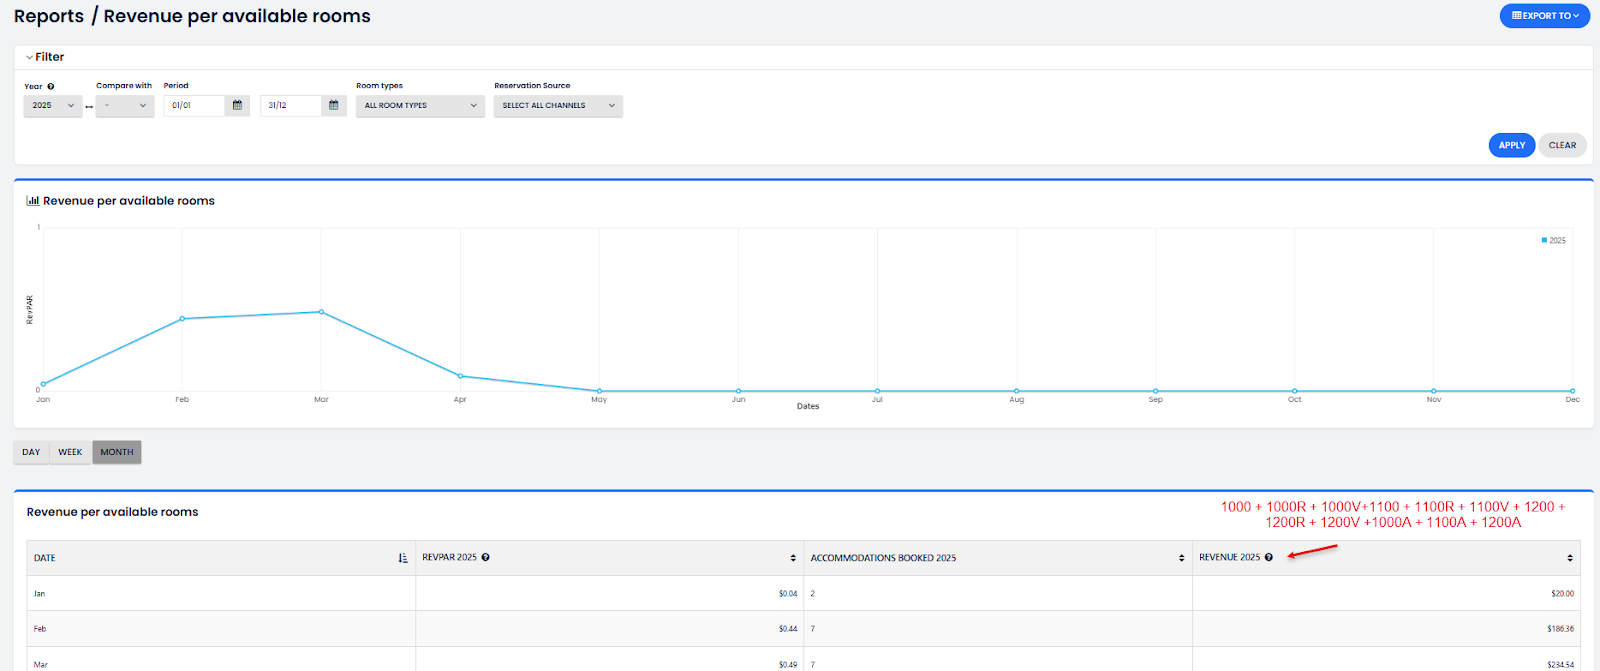Open the period start date calendar icon

(x=237, y=105)
